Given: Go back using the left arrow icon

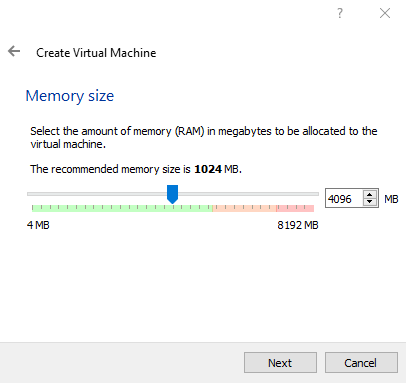Looking at the screenshot, I should pos(14,51).
